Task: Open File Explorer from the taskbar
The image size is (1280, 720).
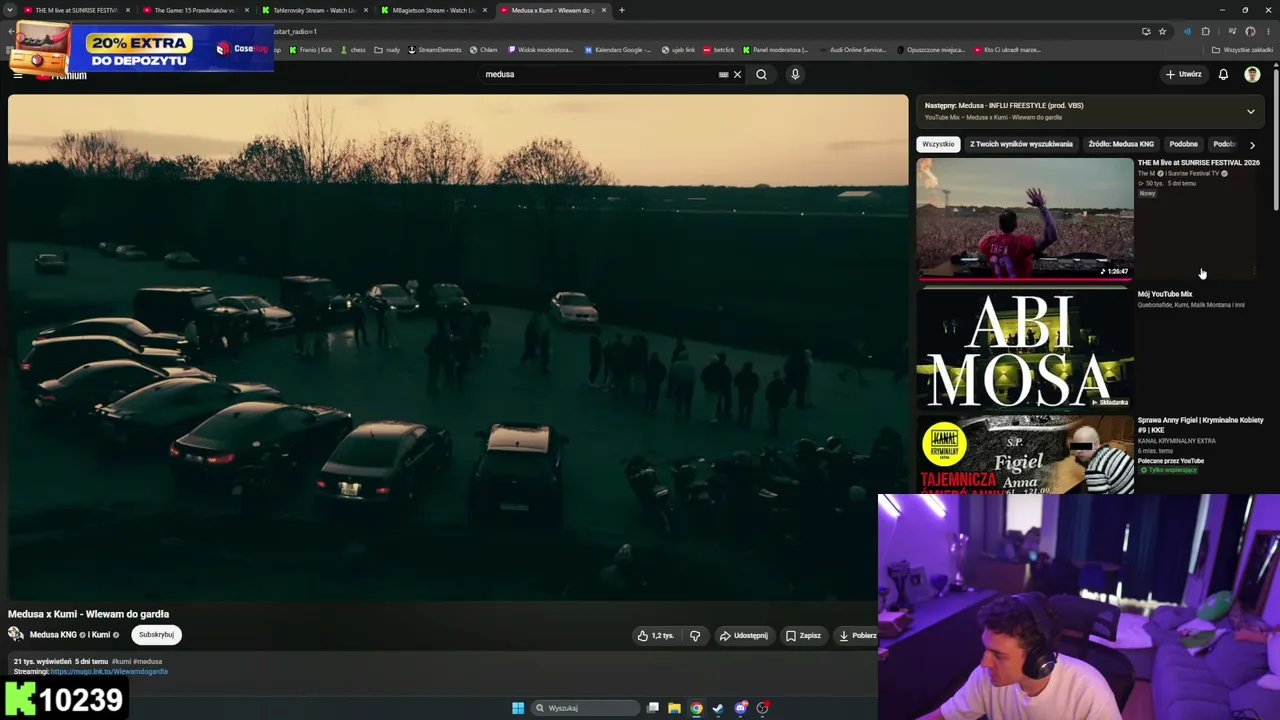Action: [674, 708]
